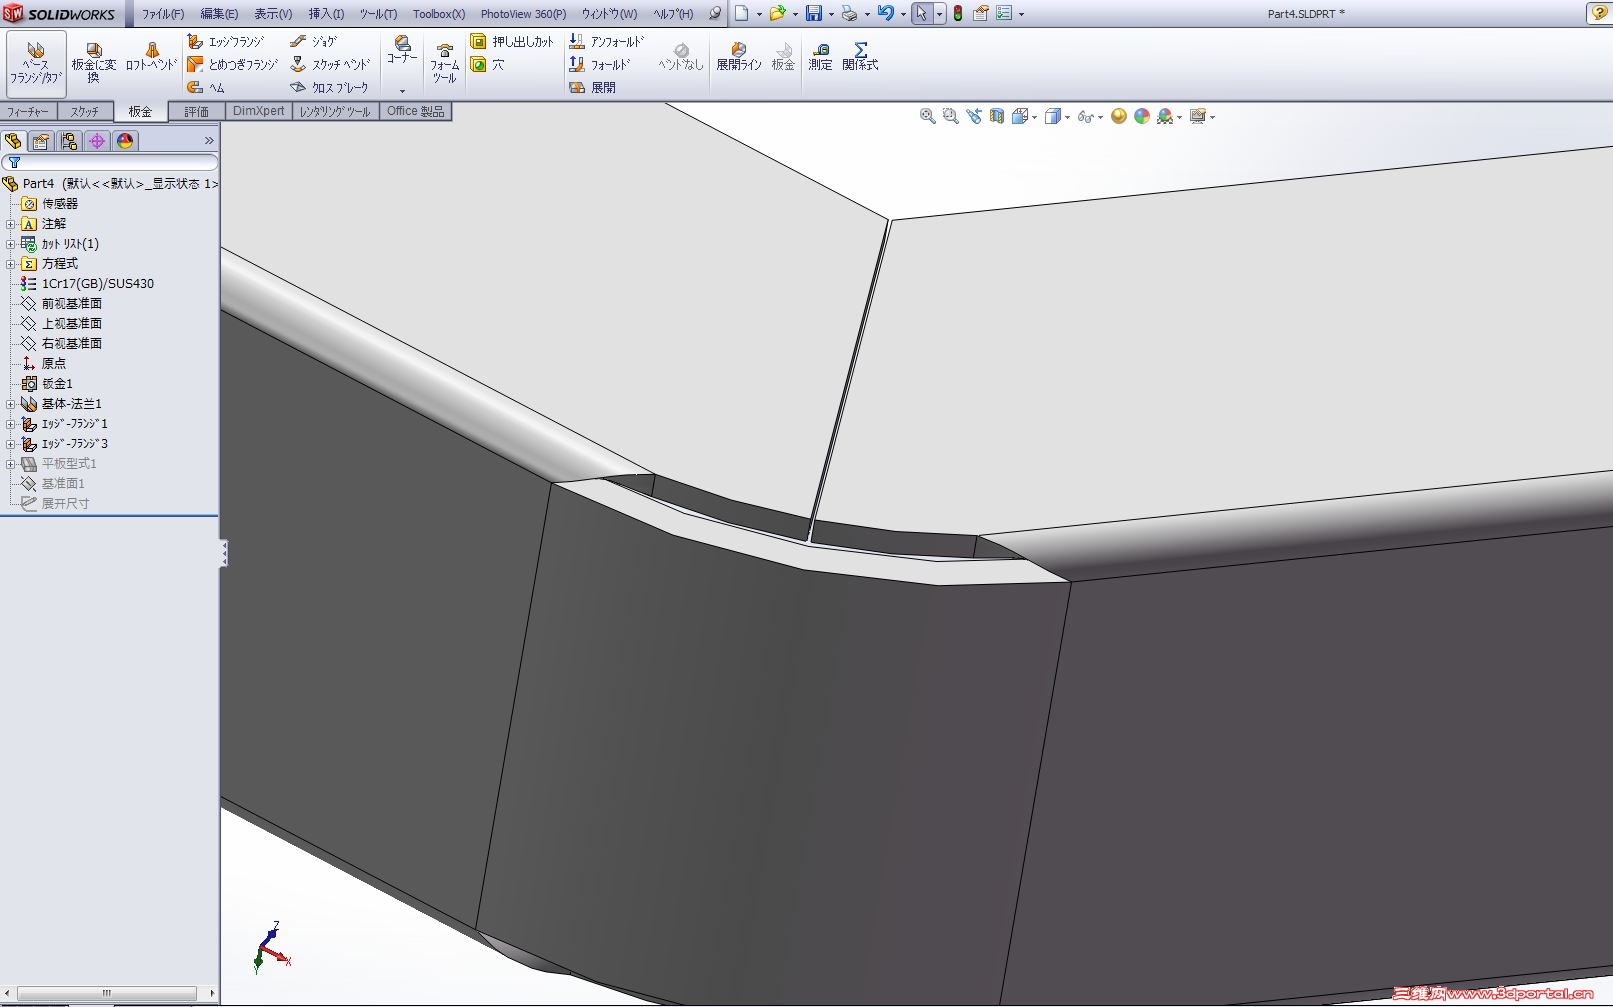Click the 展開 flatten tool
The height and width of the screenshot is (1007, 1613).
point(592,88)
